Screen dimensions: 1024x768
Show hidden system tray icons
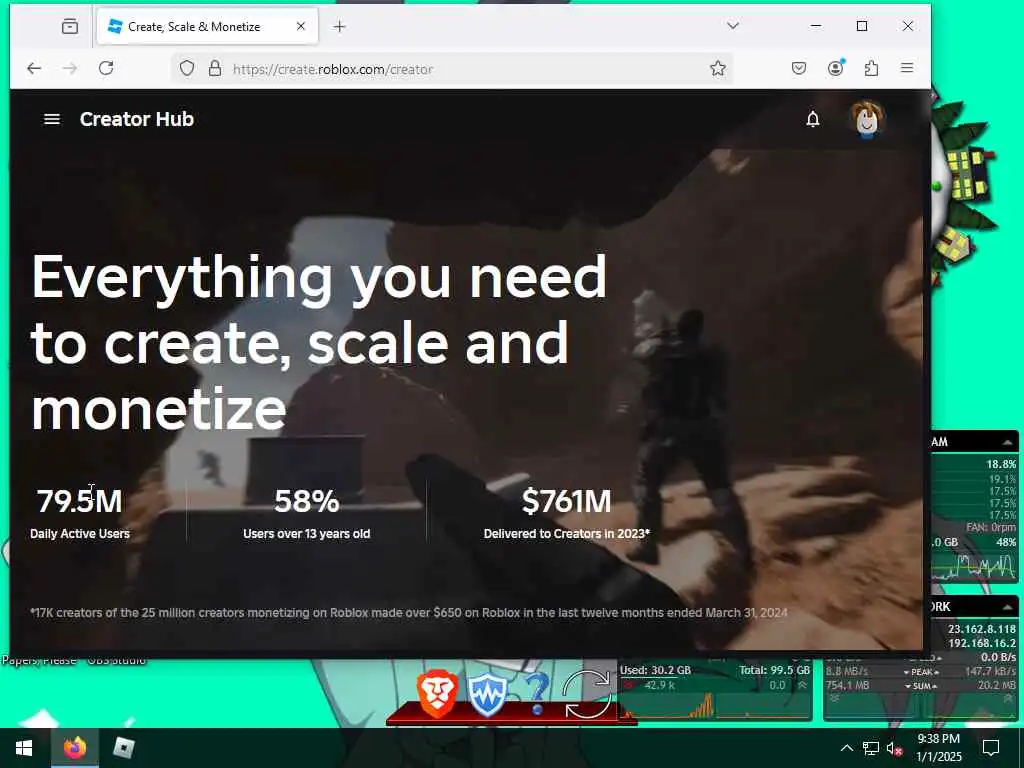[x=846, y=748]
